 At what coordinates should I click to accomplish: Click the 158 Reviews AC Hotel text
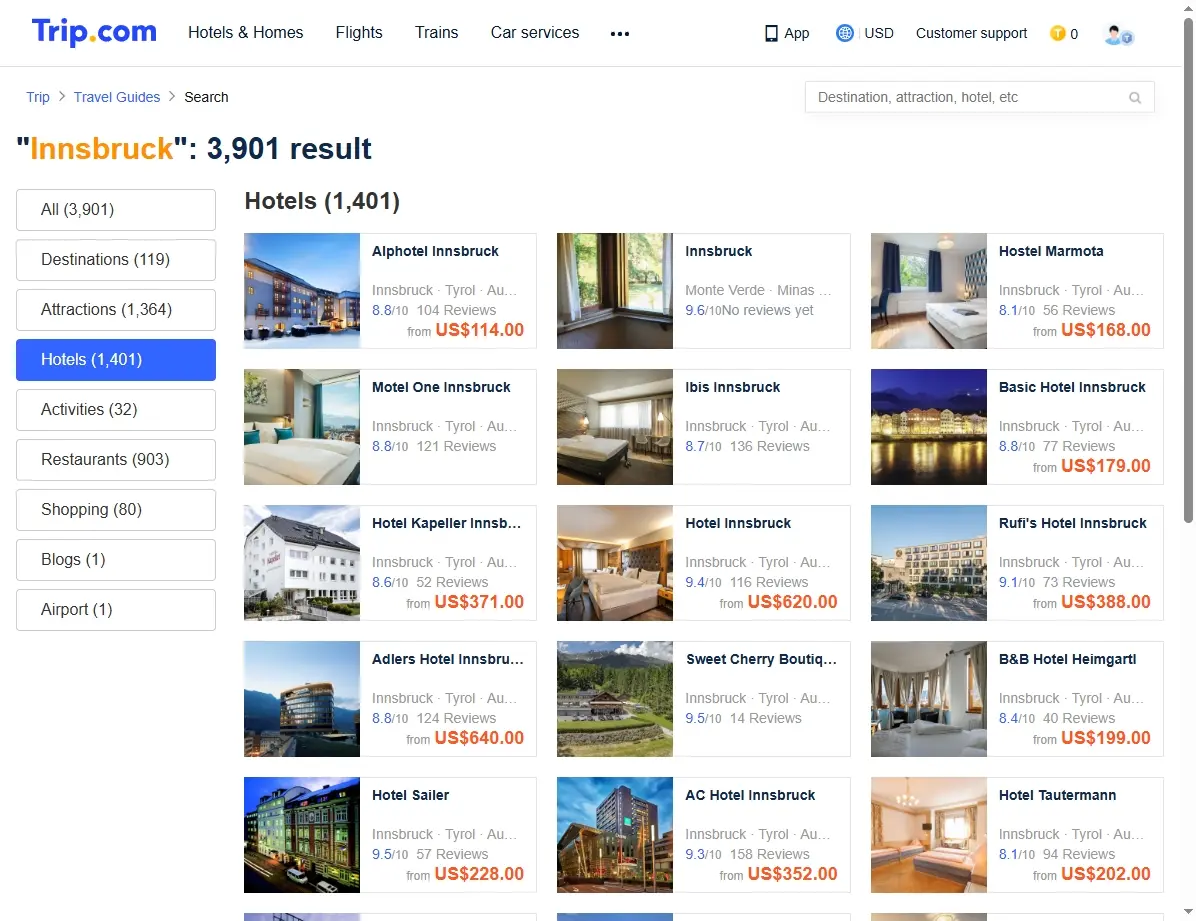click(x=770, y=854)
